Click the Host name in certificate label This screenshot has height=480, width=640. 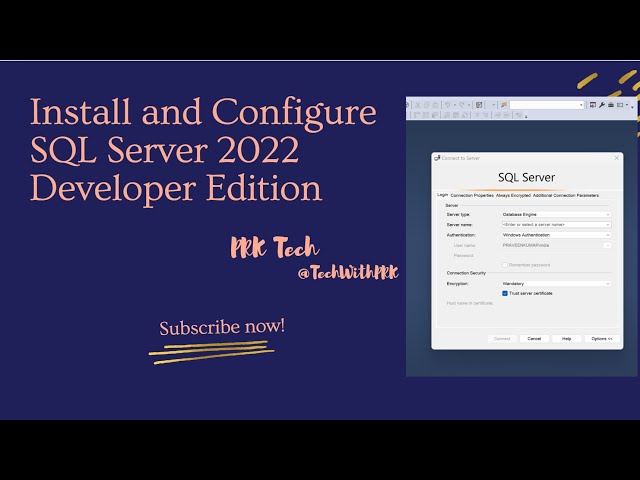click(x=470, y=303)
